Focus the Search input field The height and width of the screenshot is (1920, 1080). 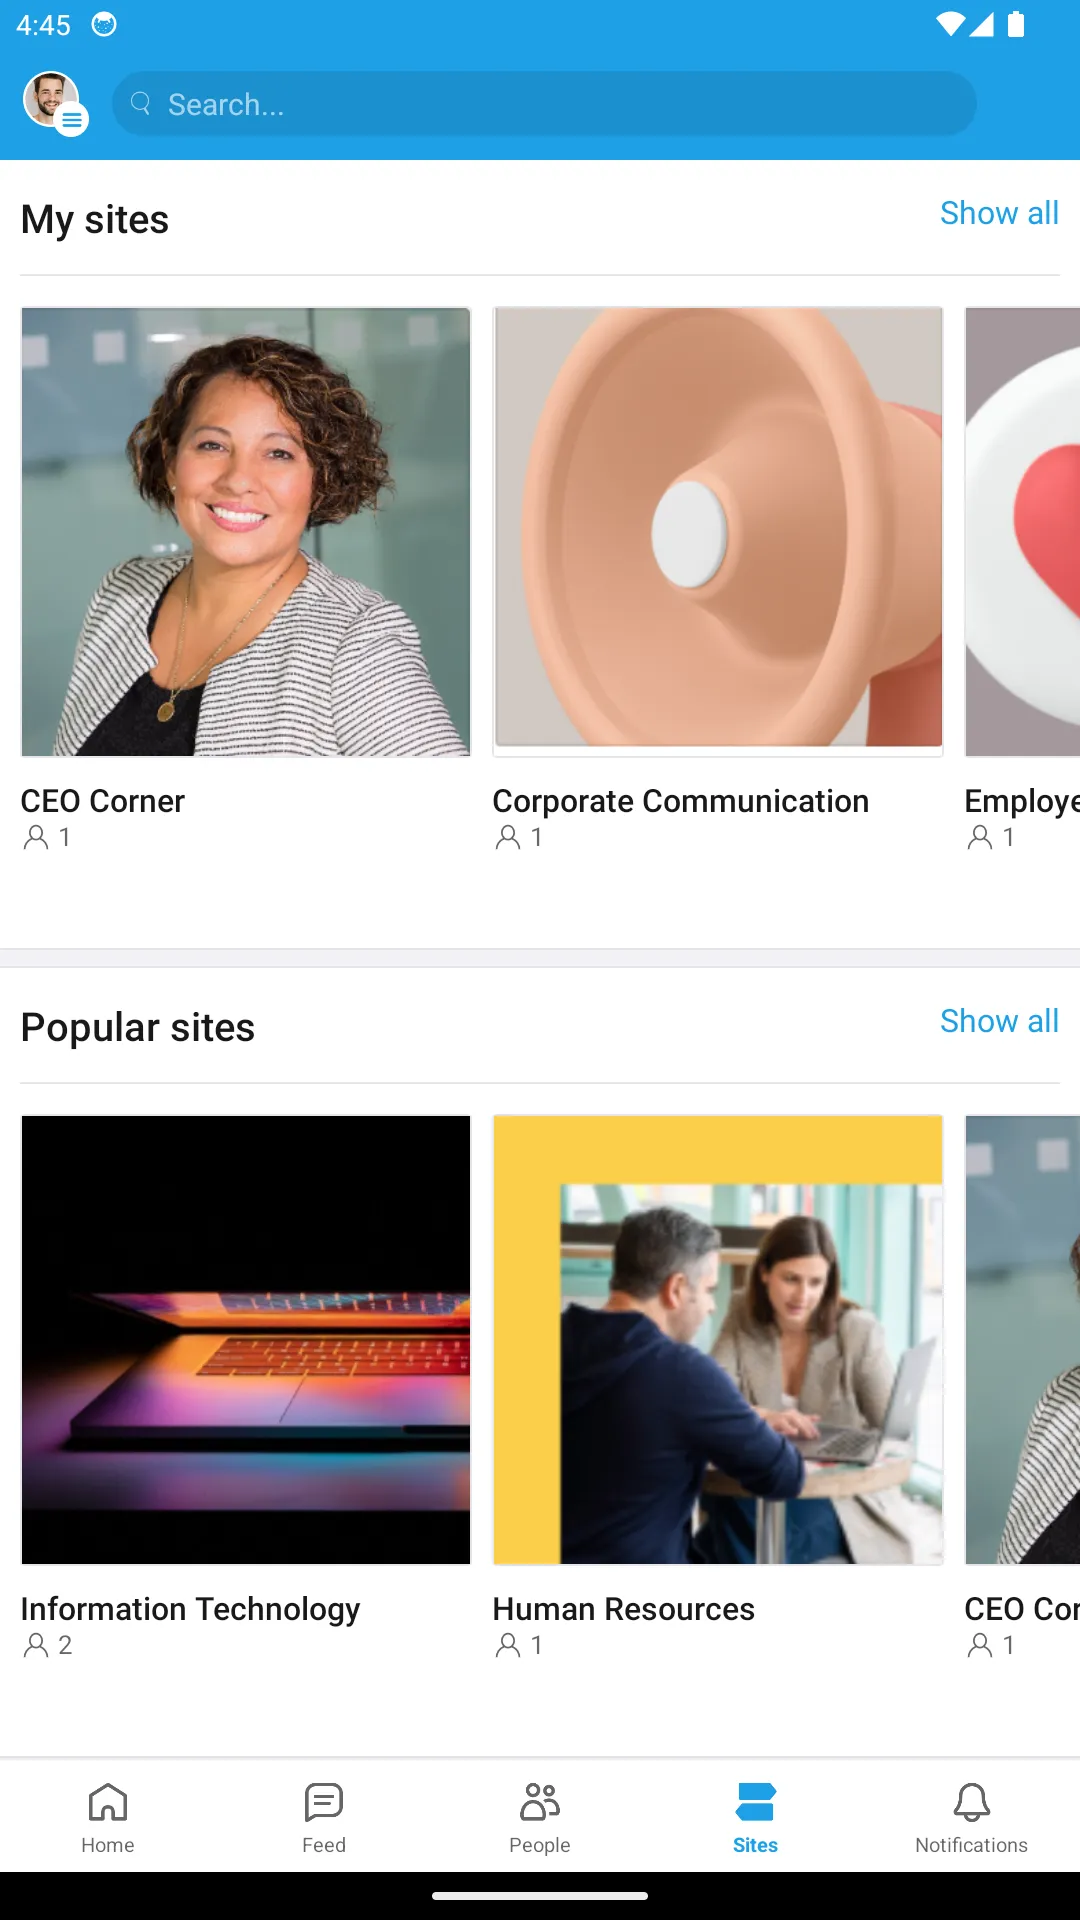click(x=544, y=103)
